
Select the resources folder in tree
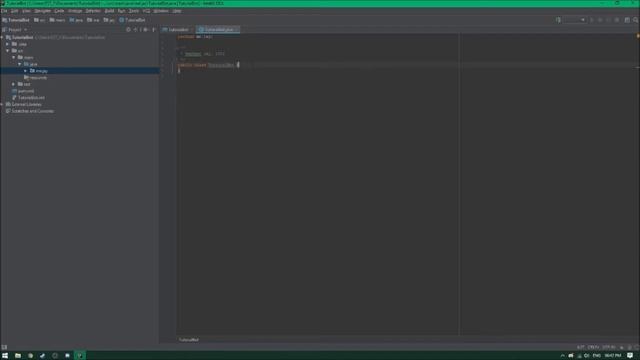[36, 78]
